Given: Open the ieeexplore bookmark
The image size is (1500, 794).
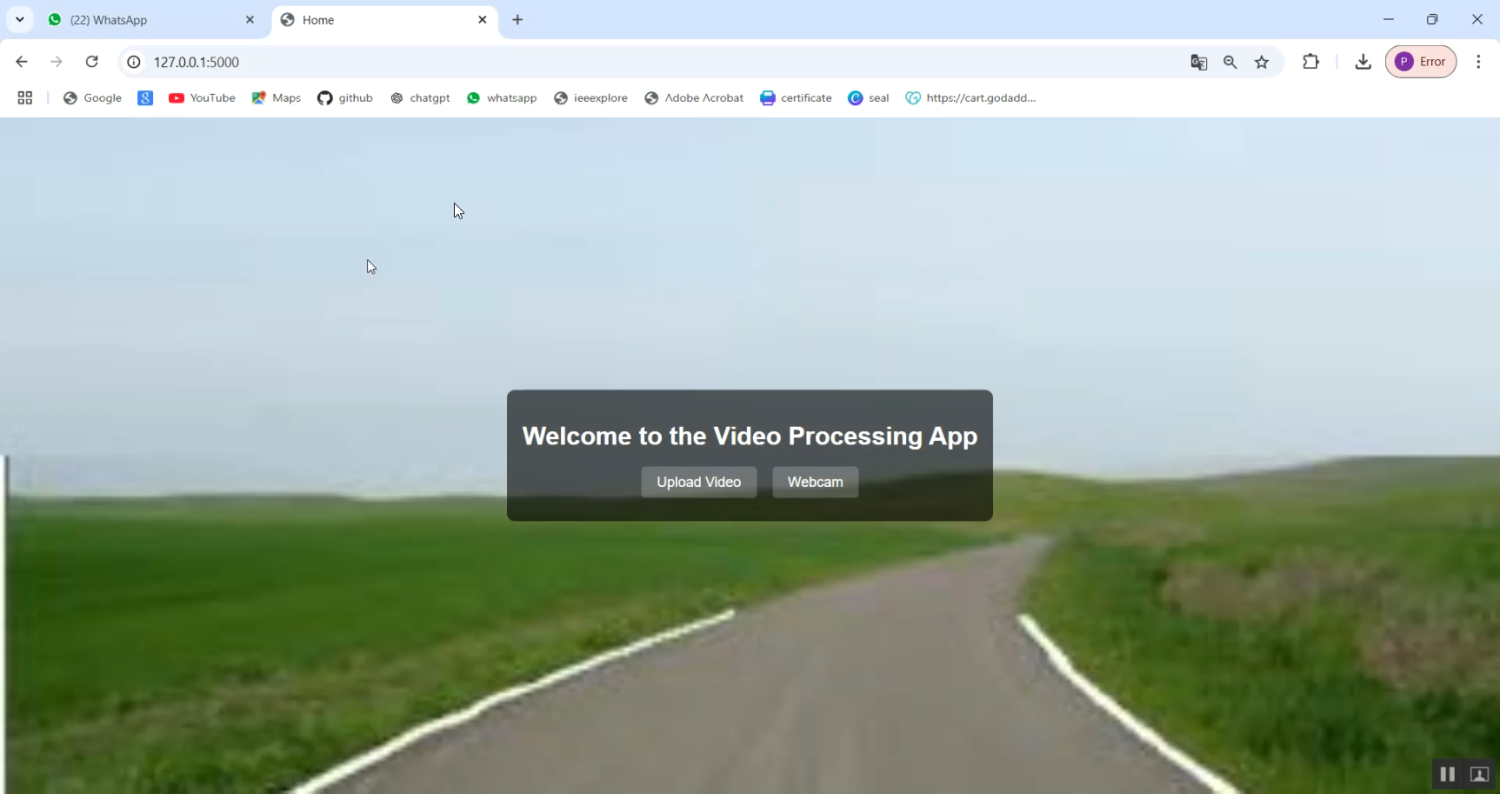Looking at the screenshot, I should pyautogui.click(x=591, y=98).
